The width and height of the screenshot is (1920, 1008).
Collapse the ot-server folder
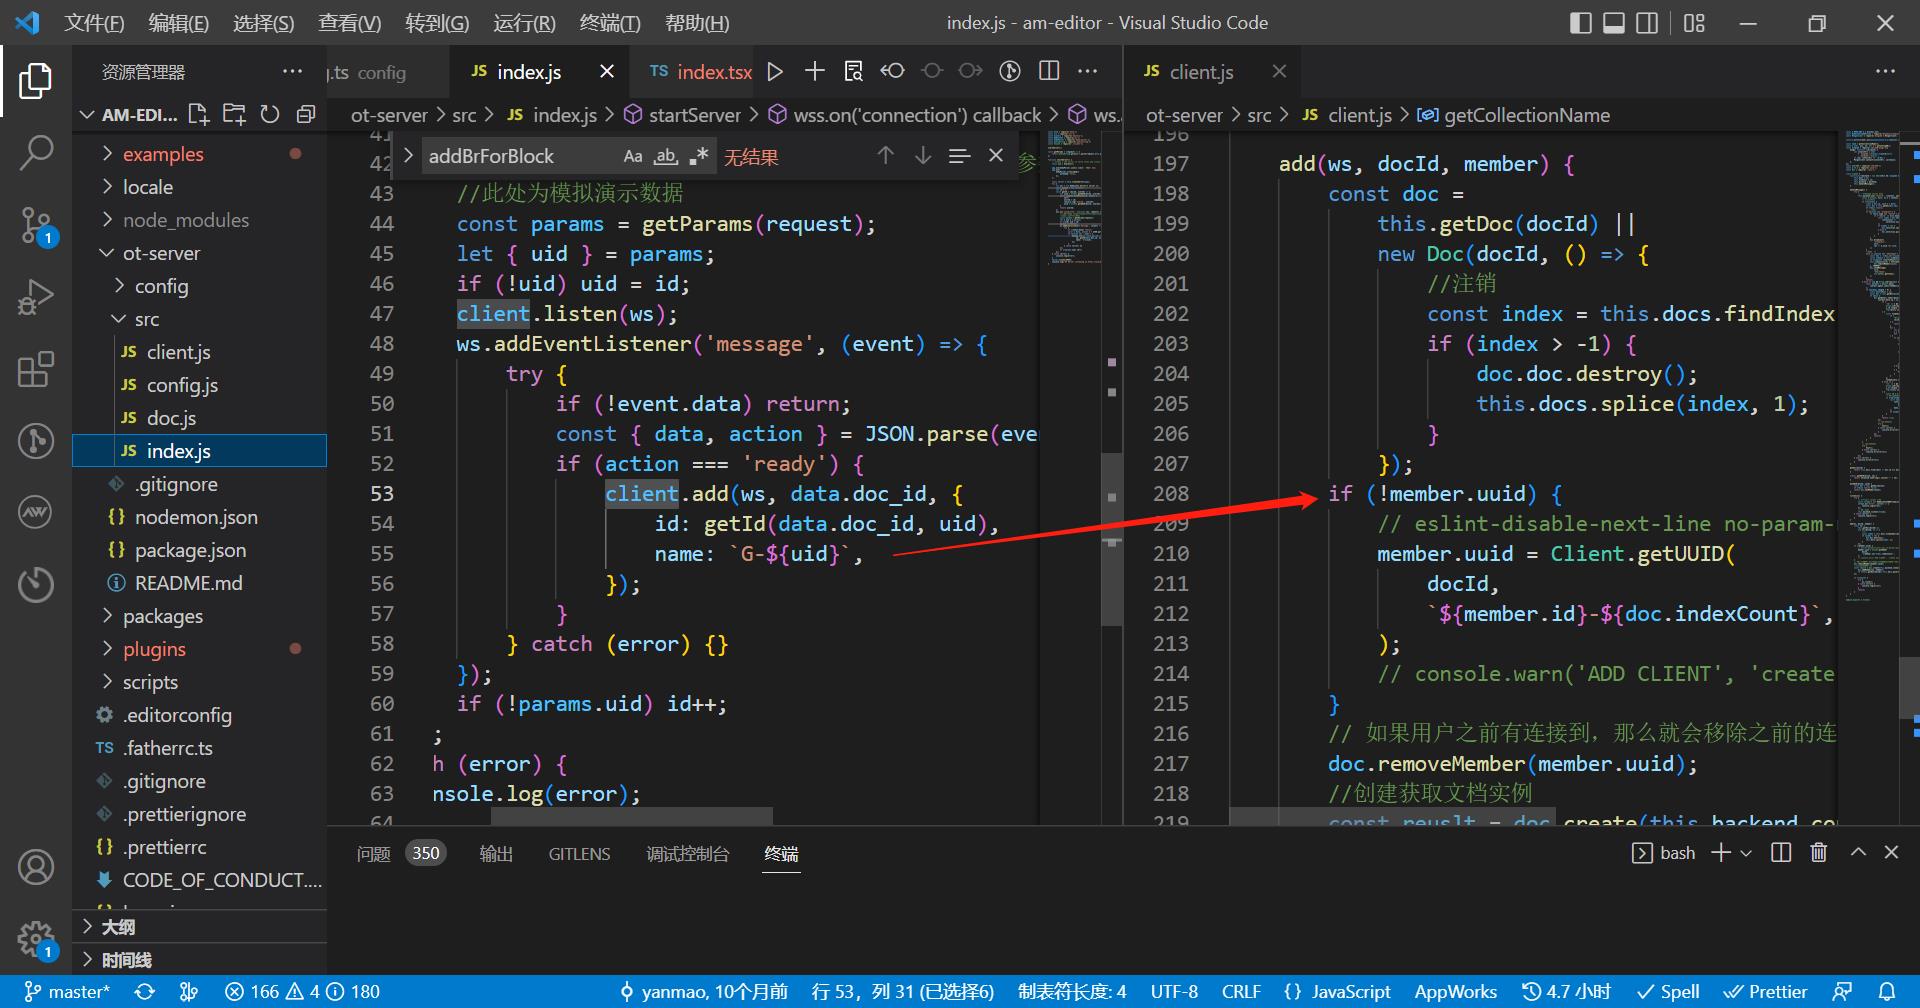pyautogui.click(x=161, y=253)
